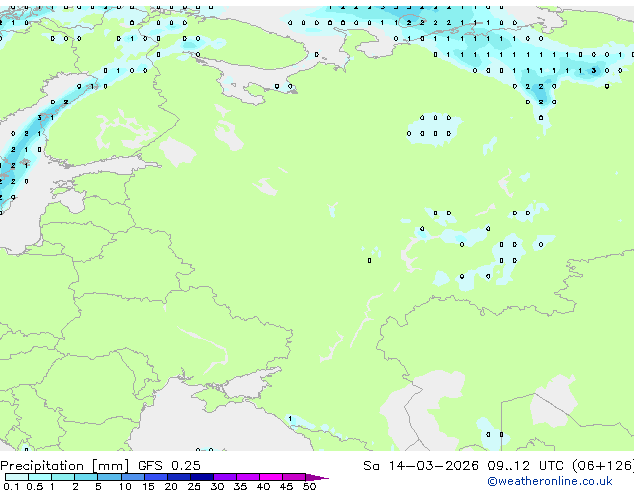The image size is (634, 490).
Task: Select the 10–15 mm legend color box
Action: (133, 477)
